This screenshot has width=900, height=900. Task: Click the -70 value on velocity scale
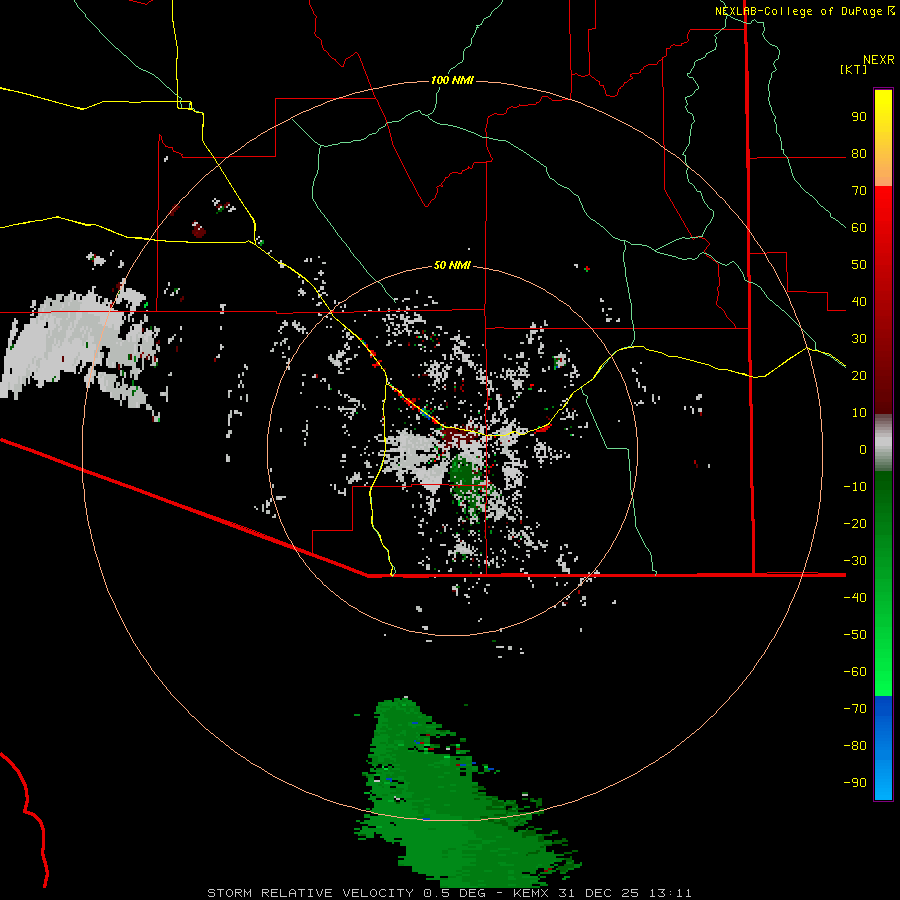[x=855, y=709]
